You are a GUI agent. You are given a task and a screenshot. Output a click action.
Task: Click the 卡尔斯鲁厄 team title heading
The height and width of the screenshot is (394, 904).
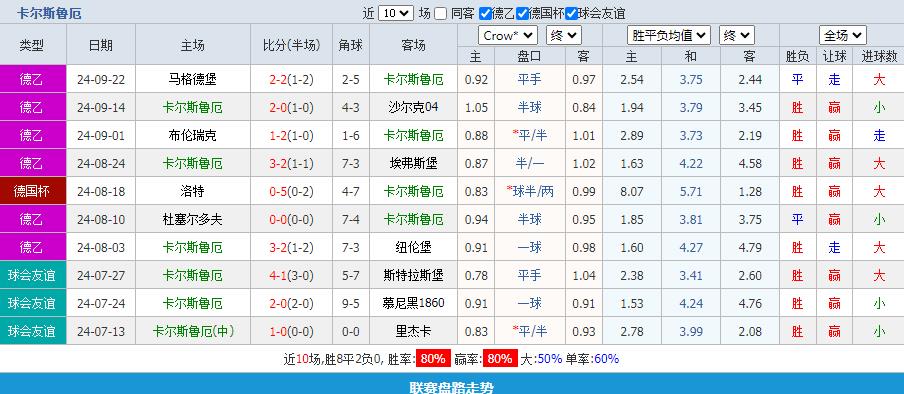coord(50,13)
